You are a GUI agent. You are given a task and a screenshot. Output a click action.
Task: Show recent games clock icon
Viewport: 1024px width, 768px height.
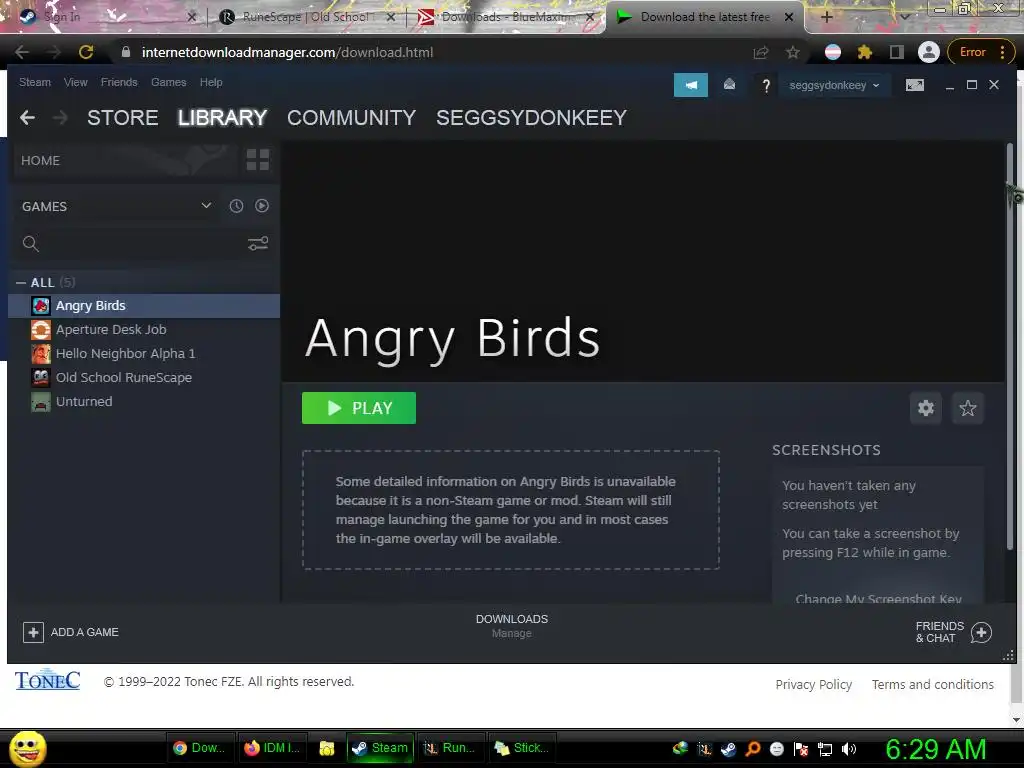coord(236,206)
